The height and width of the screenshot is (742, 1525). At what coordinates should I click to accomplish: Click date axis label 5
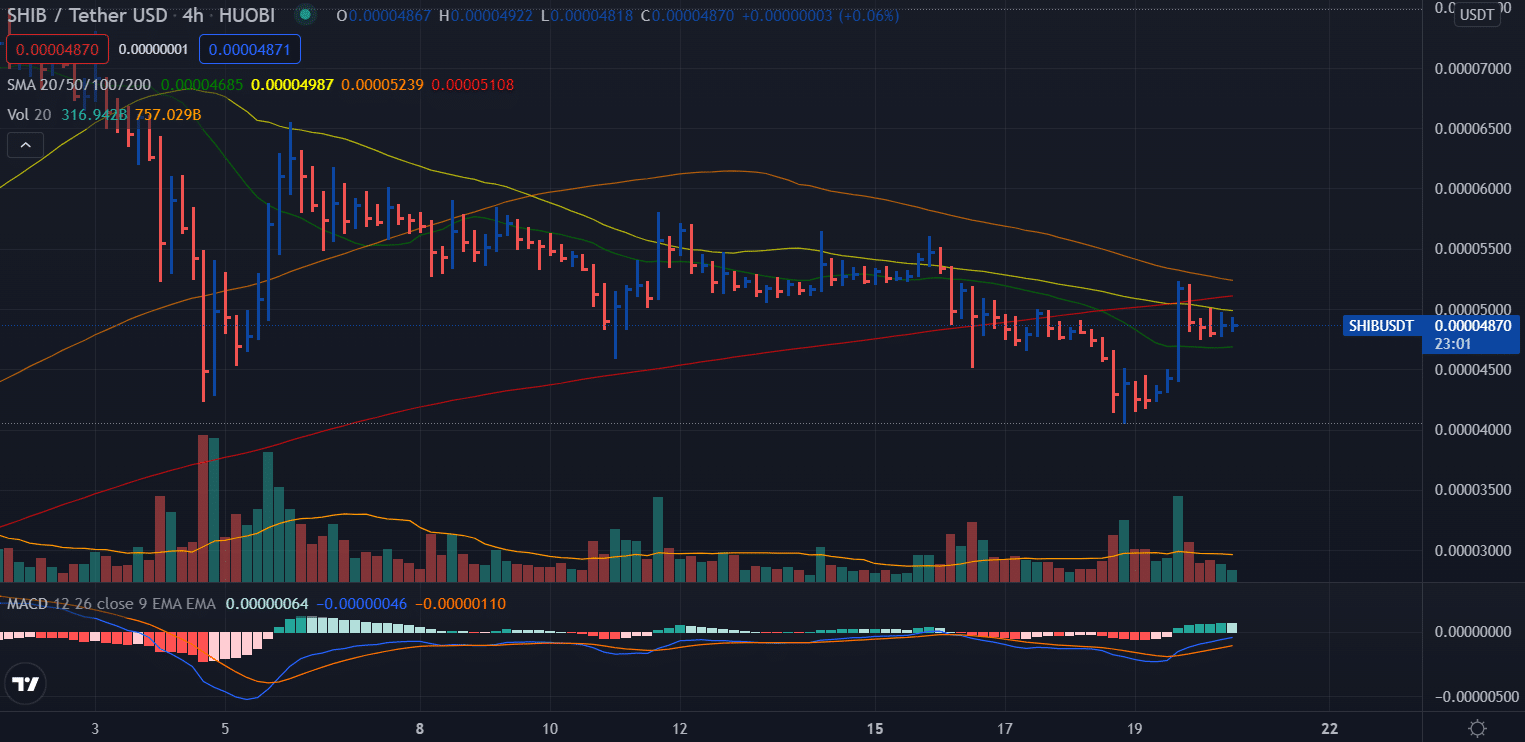[225, 728]
